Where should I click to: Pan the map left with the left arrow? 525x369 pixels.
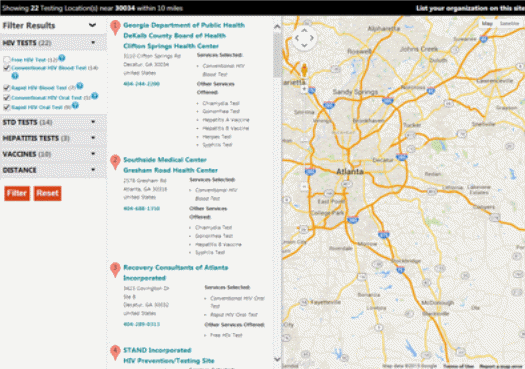point(297,38)
